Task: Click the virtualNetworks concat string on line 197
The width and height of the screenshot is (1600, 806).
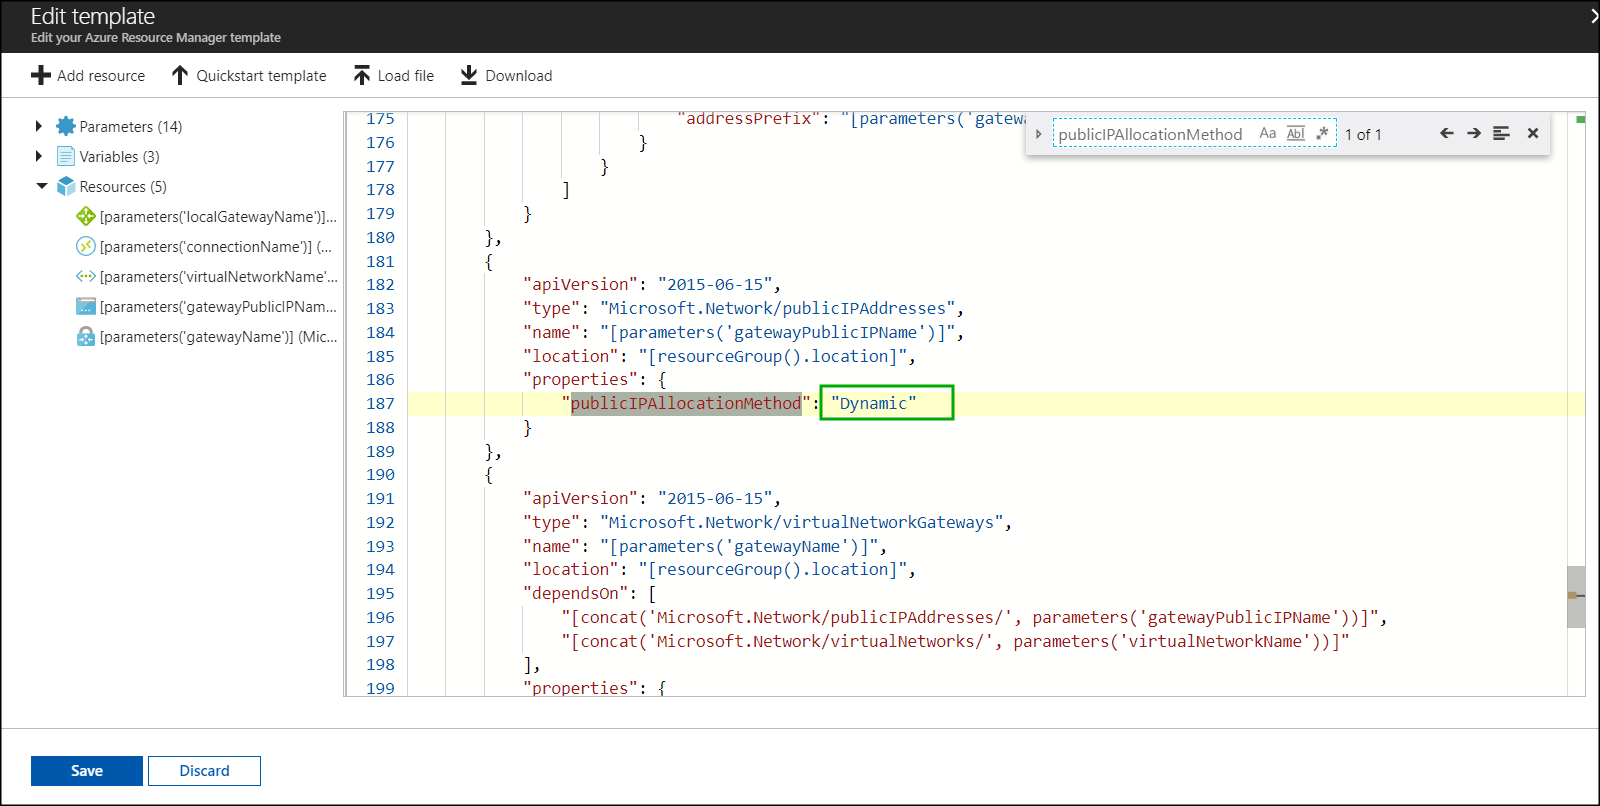Action: 955,641
